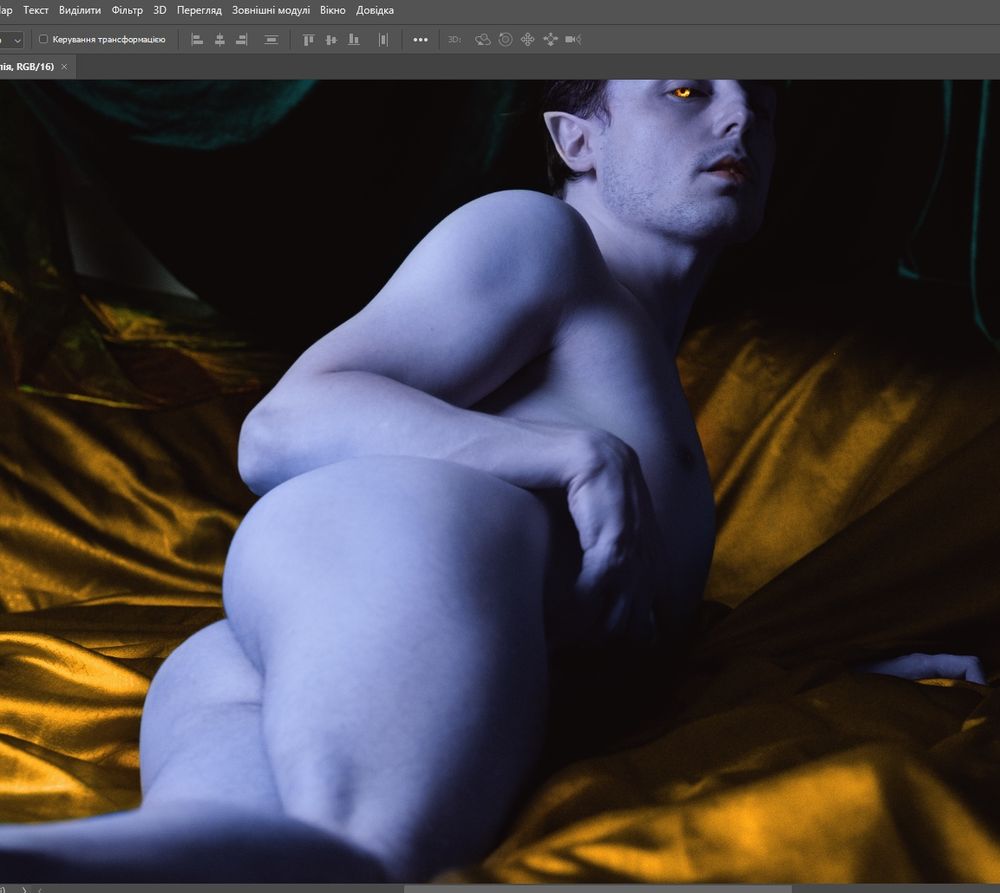The image size is (1000, 893).
Task: Open the Зовнішні модулі menu
Action: point(270,10)
